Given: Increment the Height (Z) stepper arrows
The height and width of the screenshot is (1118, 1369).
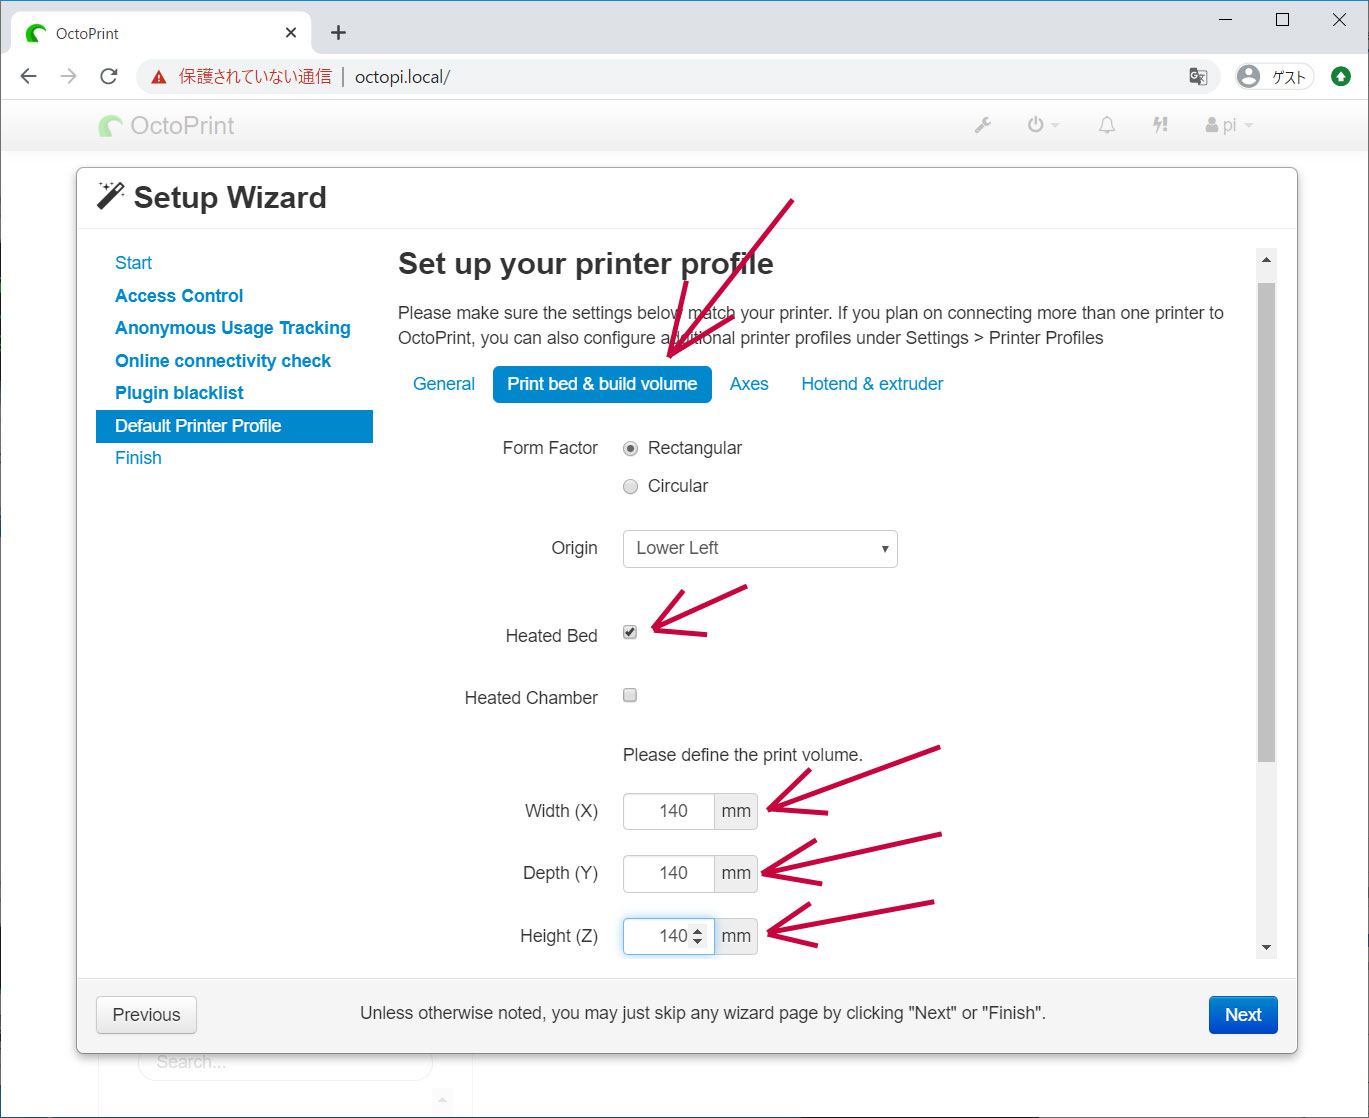Looking at the screenshot, I should pyautogui.click(x=698, y=931).
